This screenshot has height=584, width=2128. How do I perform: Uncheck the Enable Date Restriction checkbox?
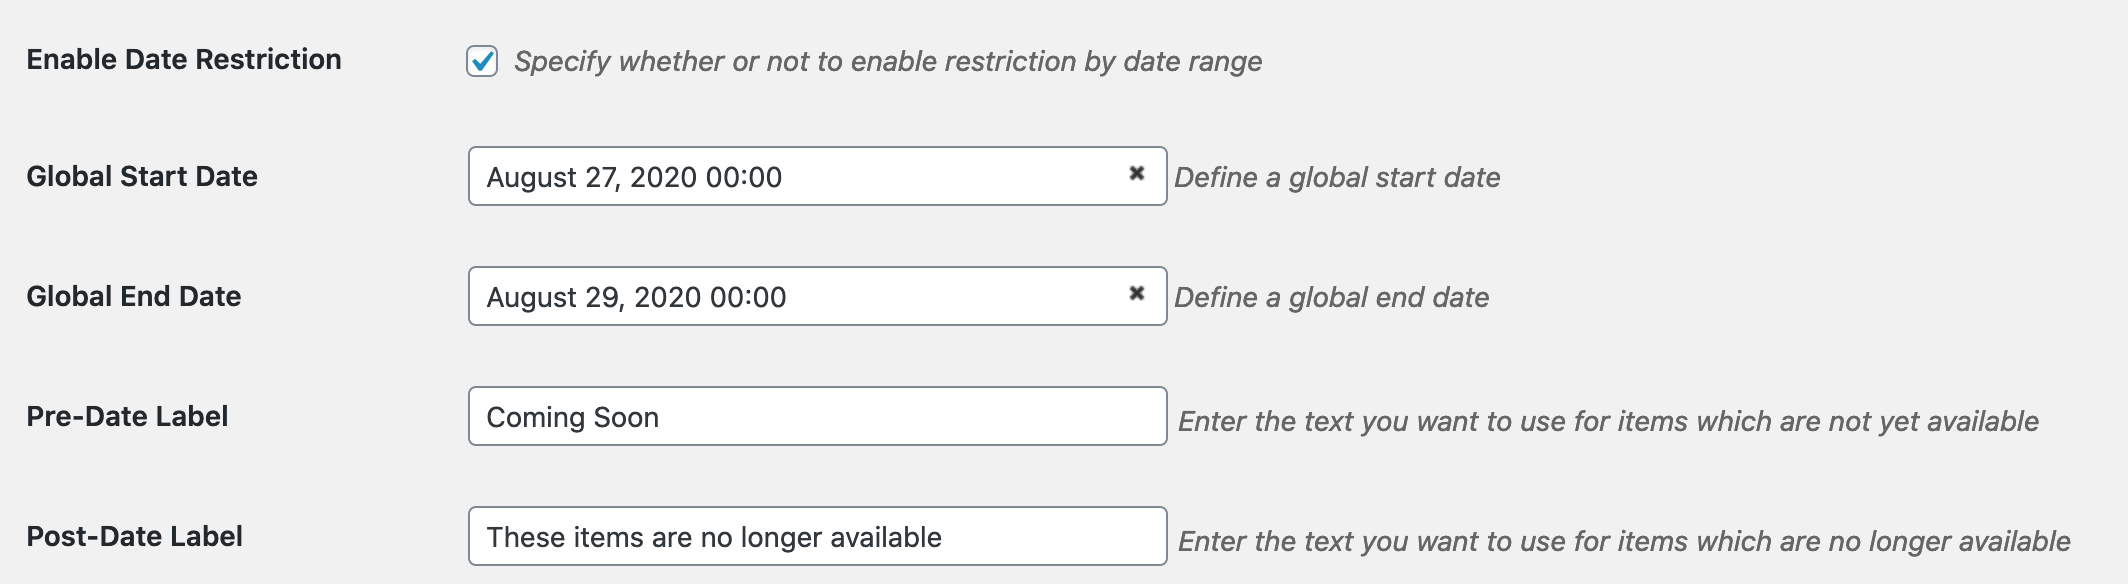point(482,61)
